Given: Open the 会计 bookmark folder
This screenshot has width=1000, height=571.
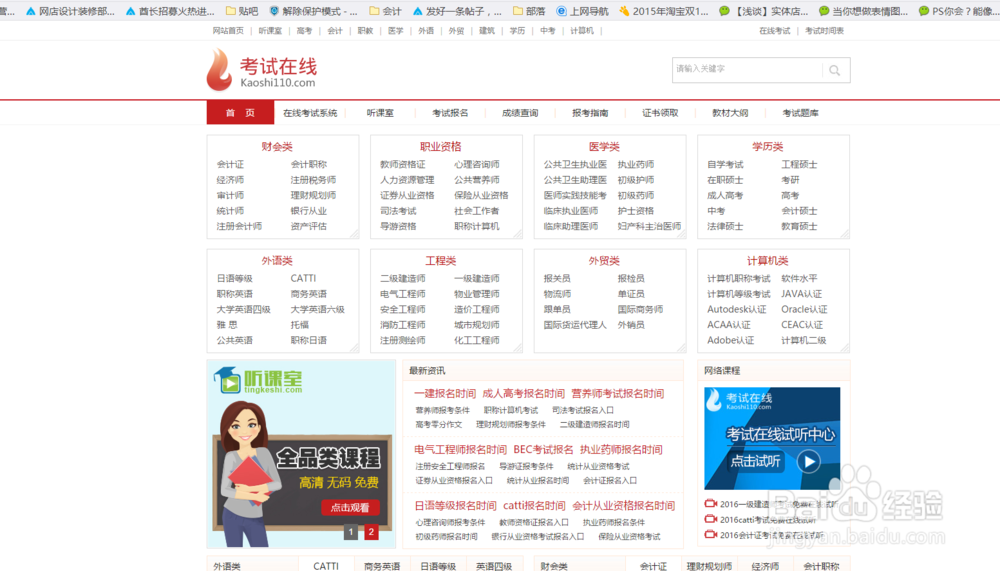Looking at the screenshot, I should [386, 11].
